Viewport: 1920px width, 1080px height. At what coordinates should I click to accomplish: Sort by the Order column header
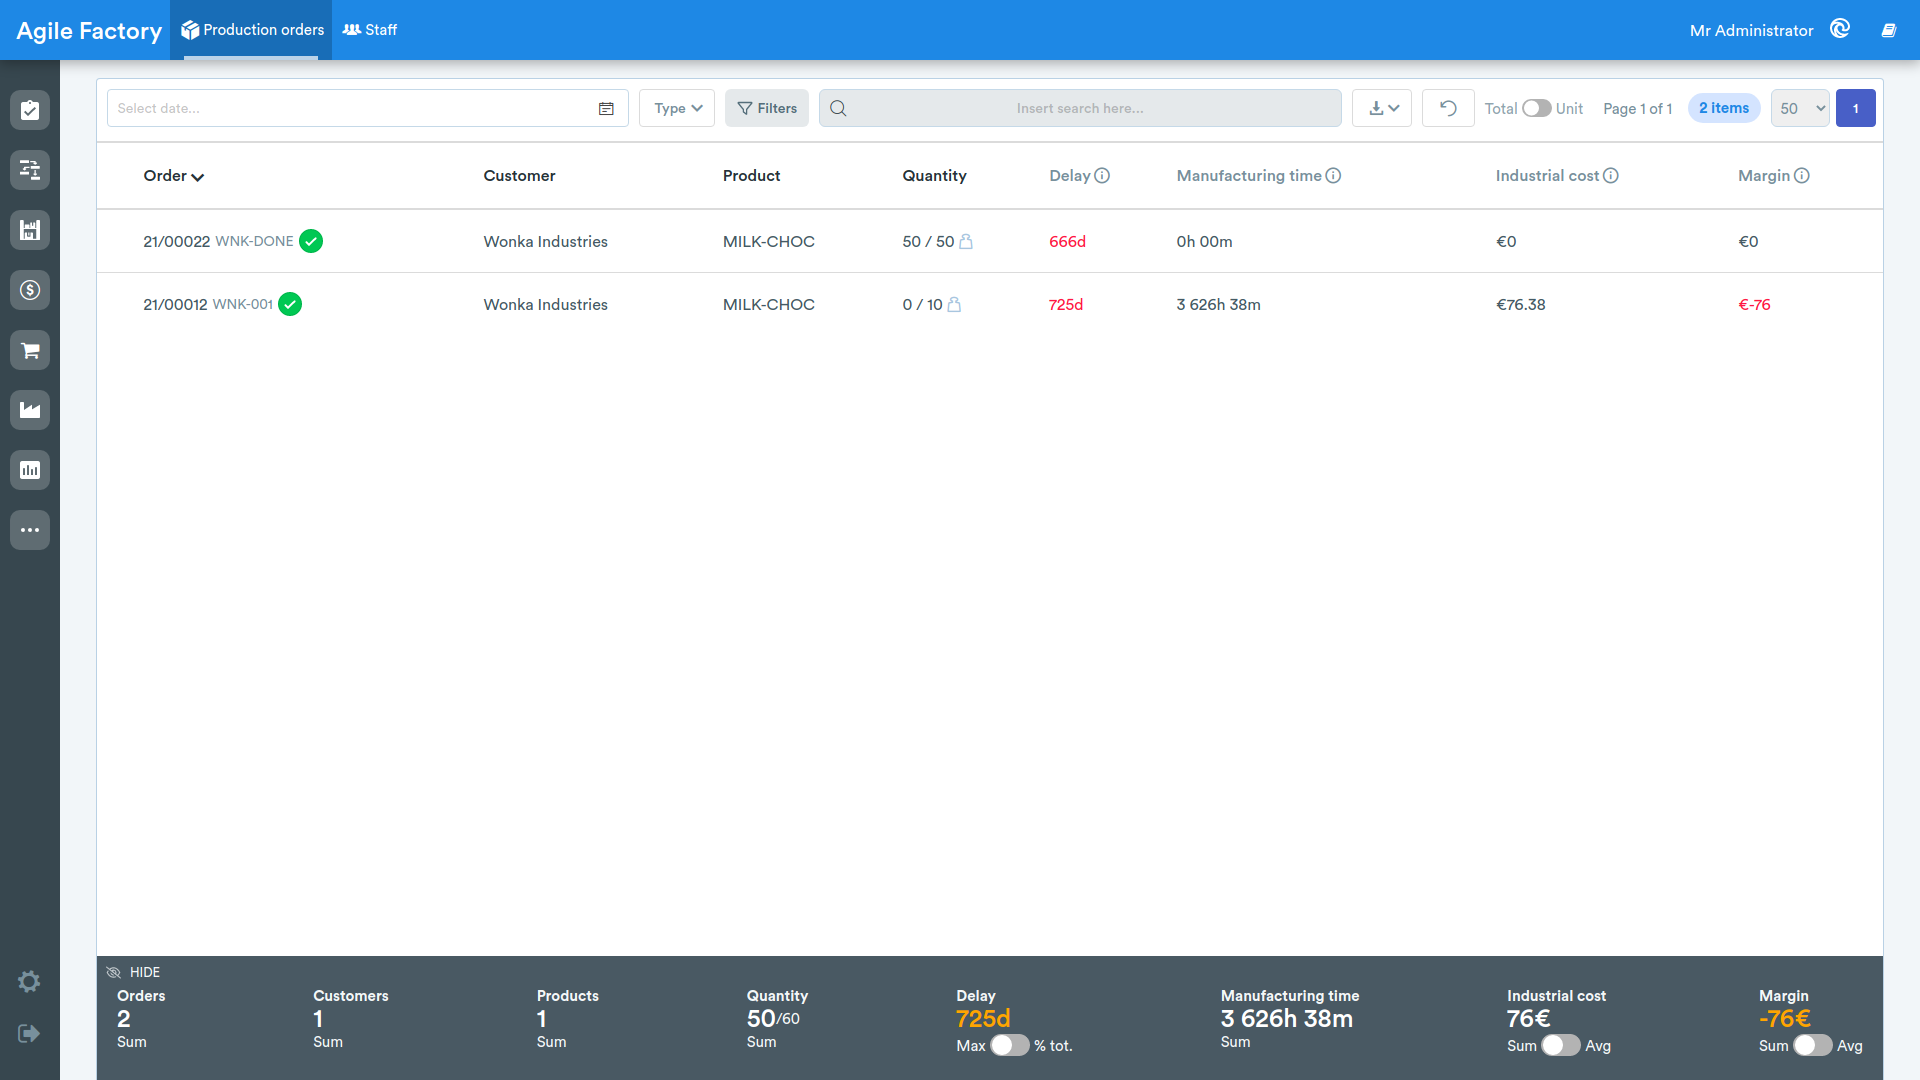173,175
